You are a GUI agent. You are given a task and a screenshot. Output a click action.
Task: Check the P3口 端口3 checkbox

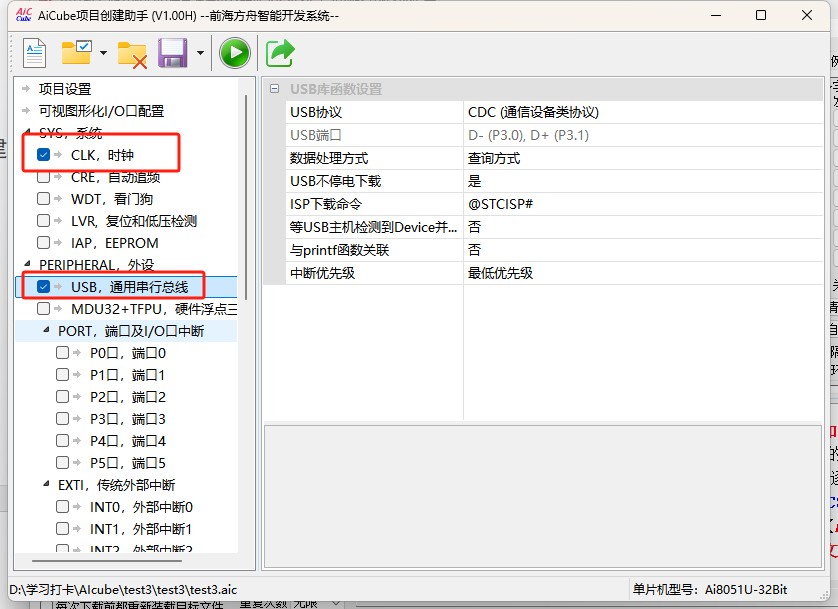63,418
